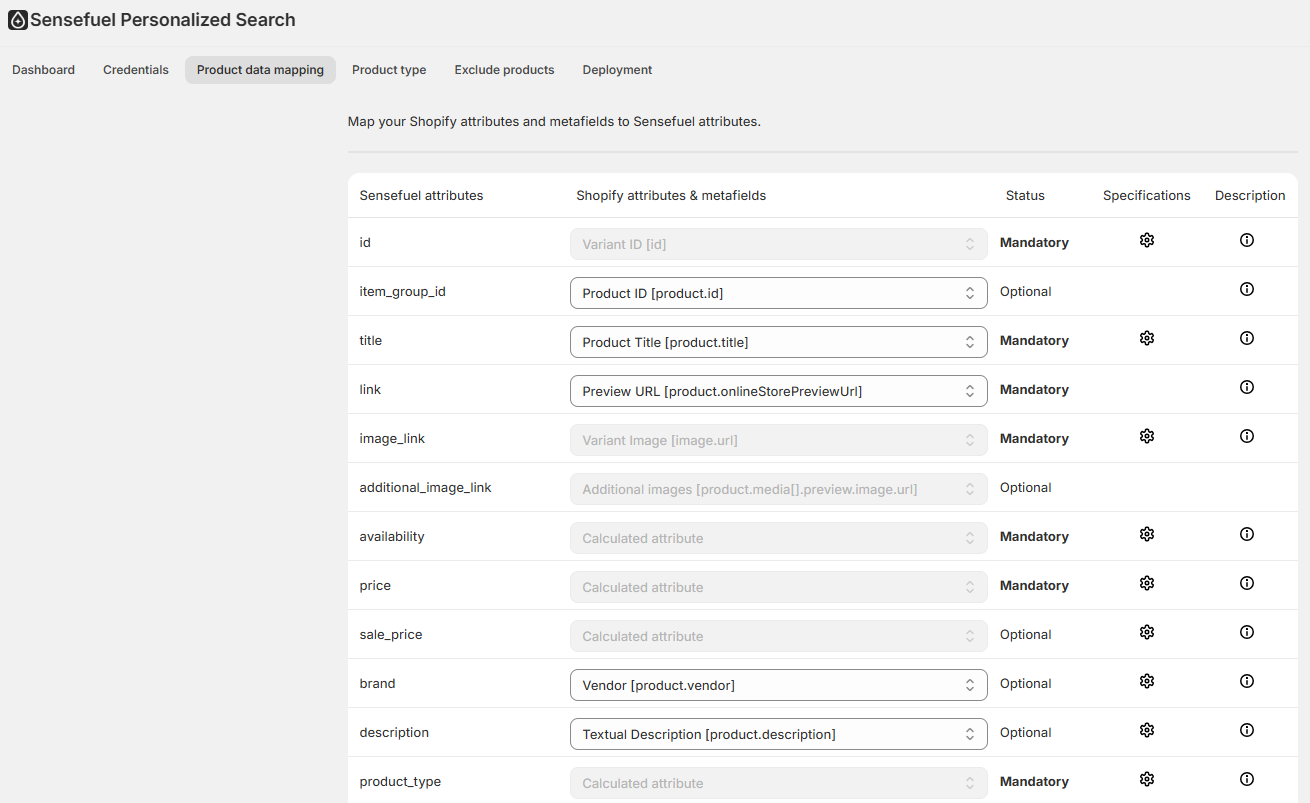Select the Deployment tab
Viewport: 1310px width, 803px height.
617,70
